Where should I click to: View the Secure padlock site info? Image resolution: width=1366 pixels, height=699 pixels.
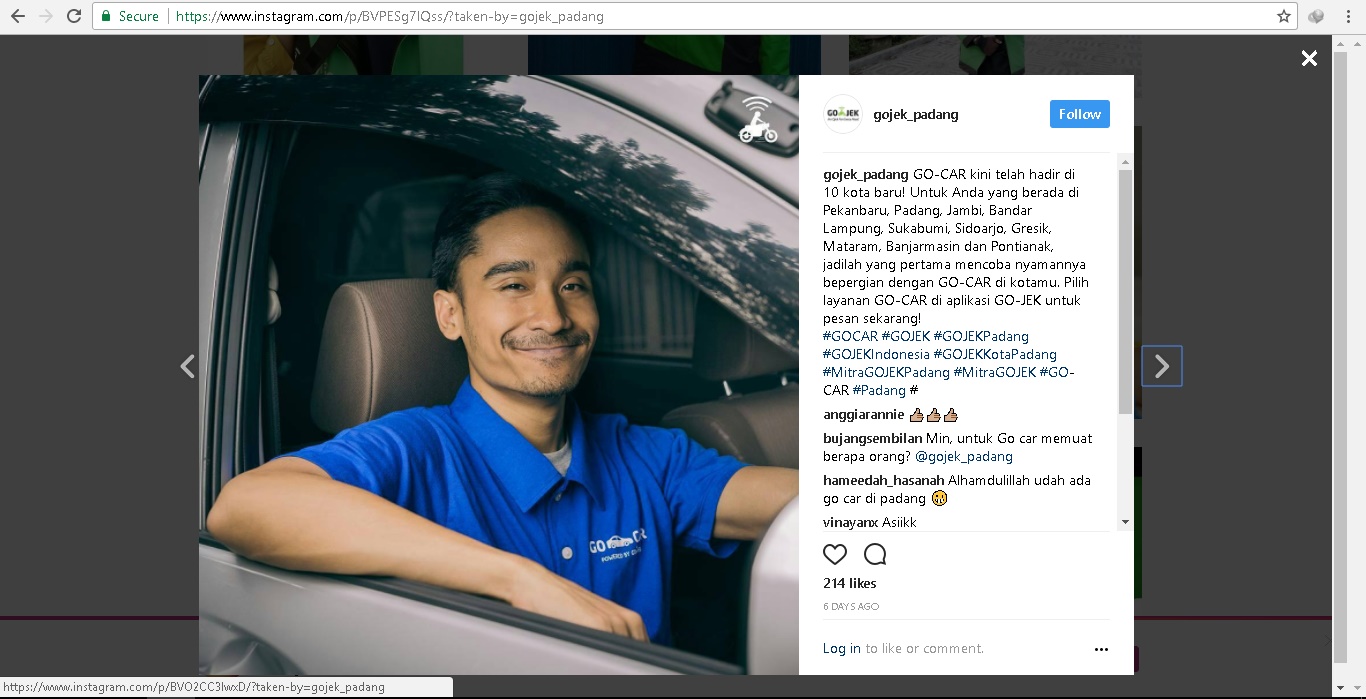tap(130, 16)
